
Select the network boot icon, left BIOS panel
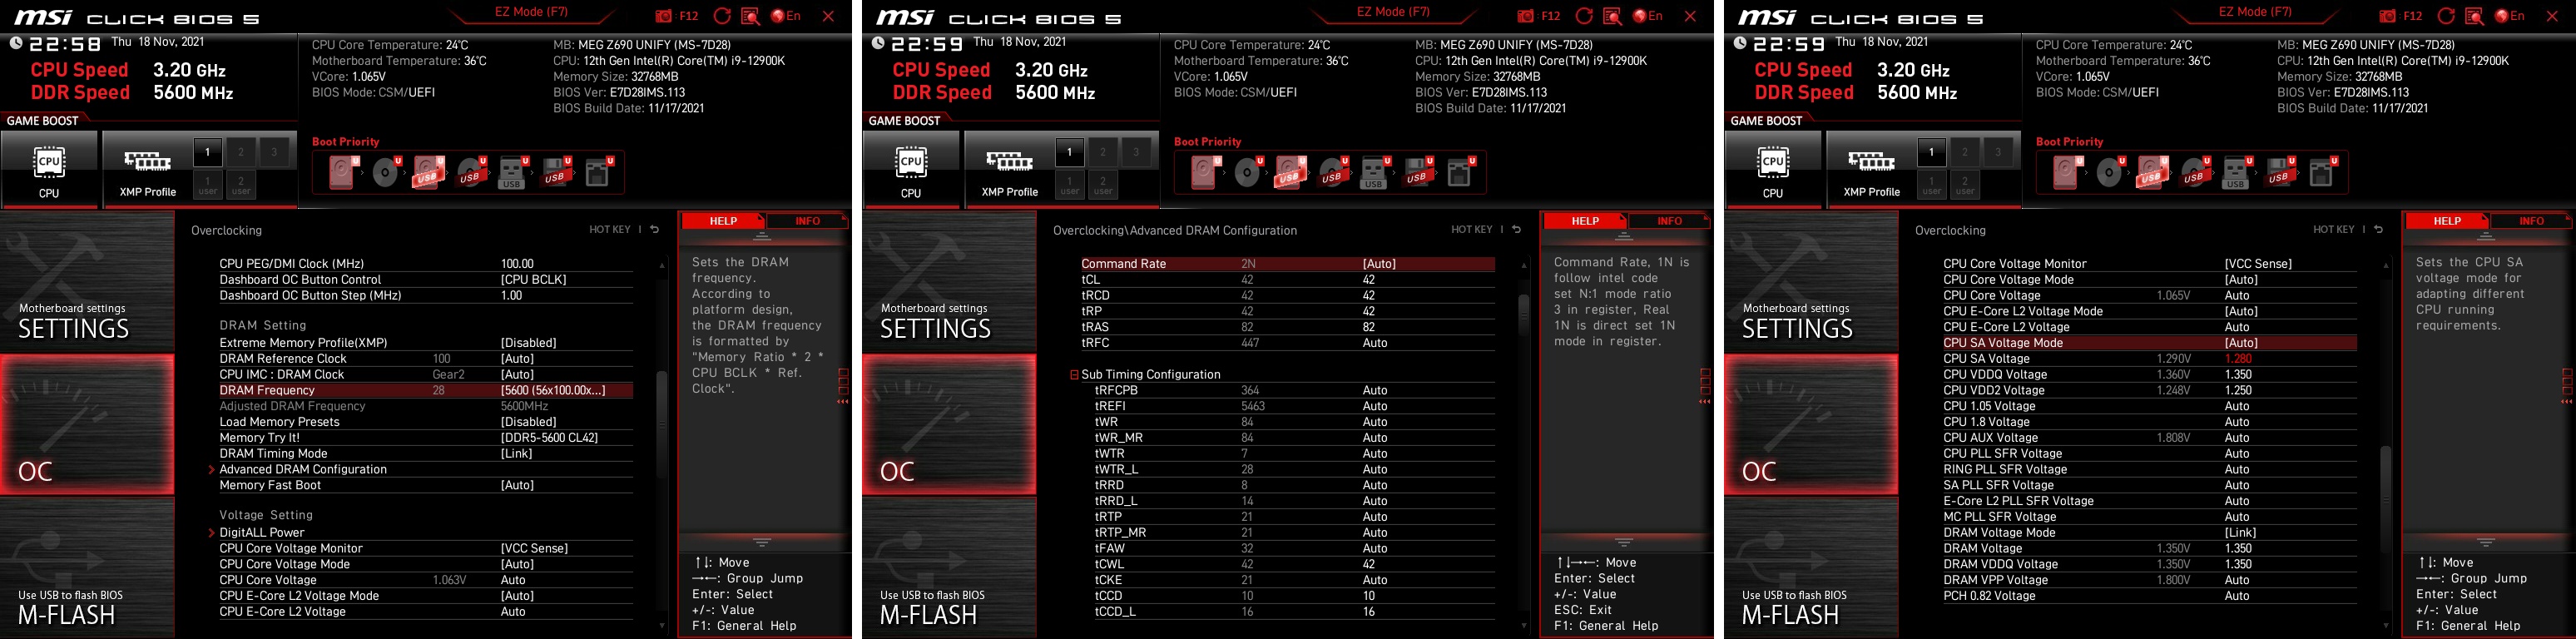coord(598,173)
